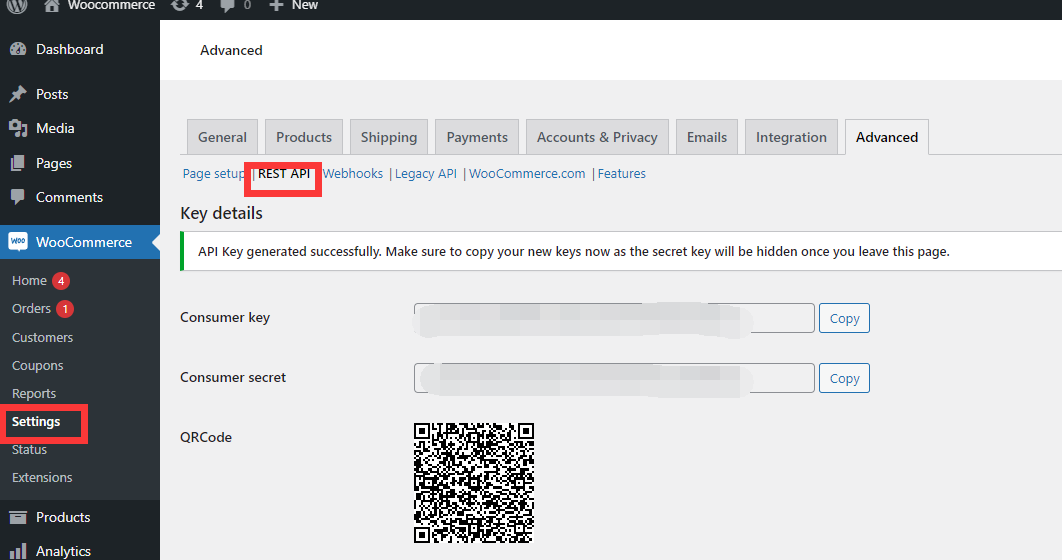The image size is (1062, 560).
Task: Switch to the Shipping settings tab
Action: [388, 137]
